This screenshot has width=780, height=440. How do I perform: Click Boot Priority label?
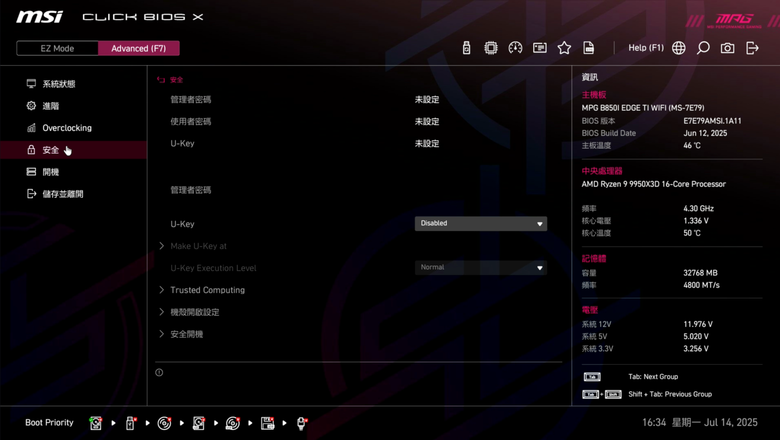coord(49,423)
